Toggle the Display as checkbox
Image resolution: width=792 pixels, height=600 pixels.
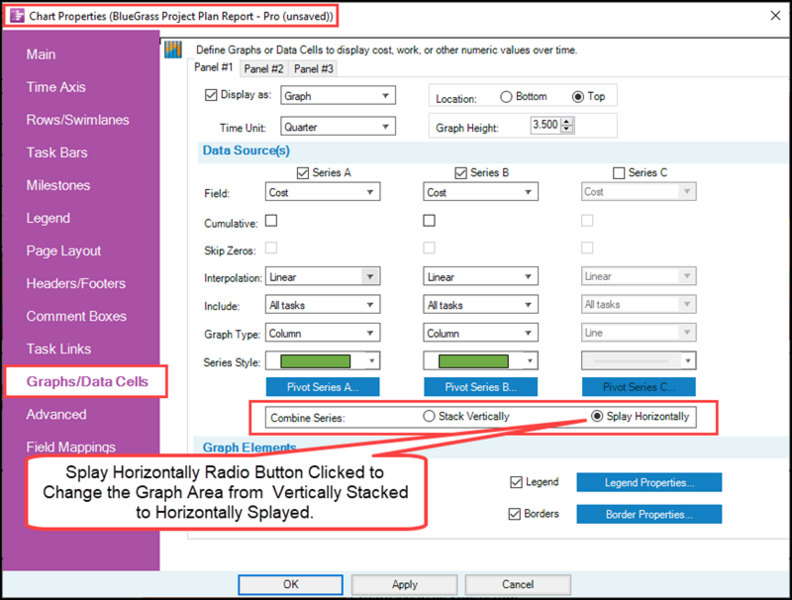[x=211, y=95]
